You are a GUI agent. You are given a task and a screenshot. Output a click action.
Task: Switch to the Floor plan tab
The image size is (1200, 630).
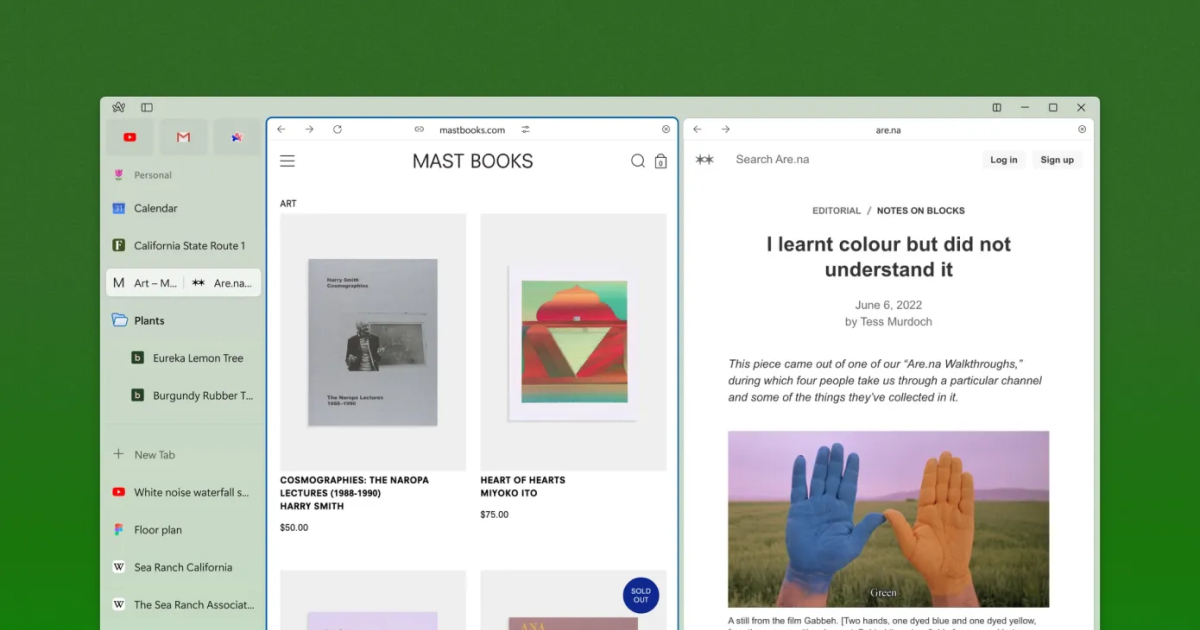click(x=183, y=530)
